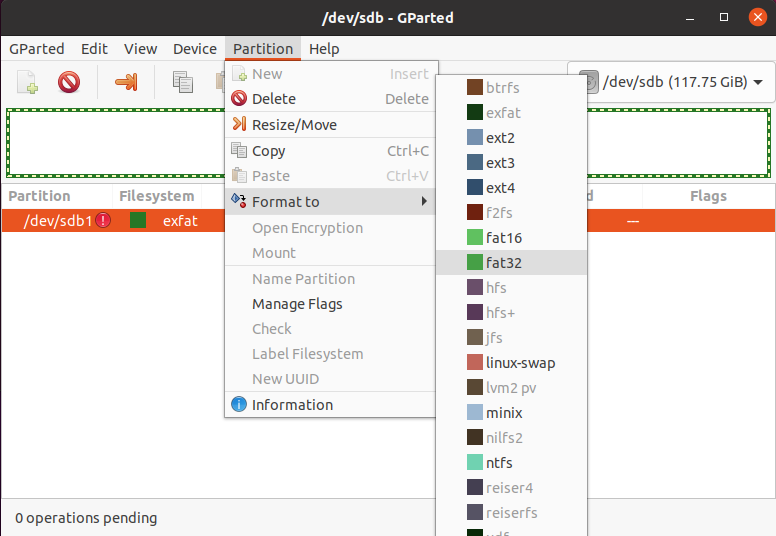
Task: Click the Flags column header
Action: pyautogui.click(x=708, y=196)
